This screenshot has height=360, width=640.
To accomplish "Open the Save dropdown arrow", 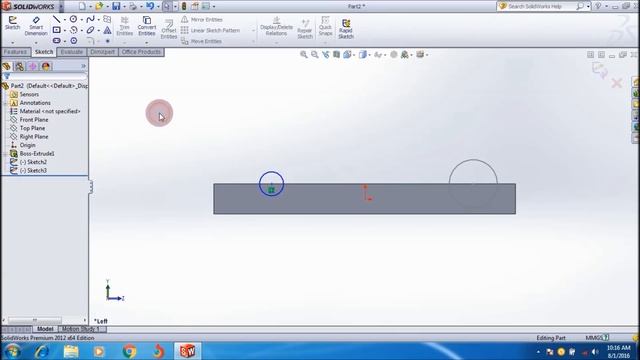I will coord(124,7).
